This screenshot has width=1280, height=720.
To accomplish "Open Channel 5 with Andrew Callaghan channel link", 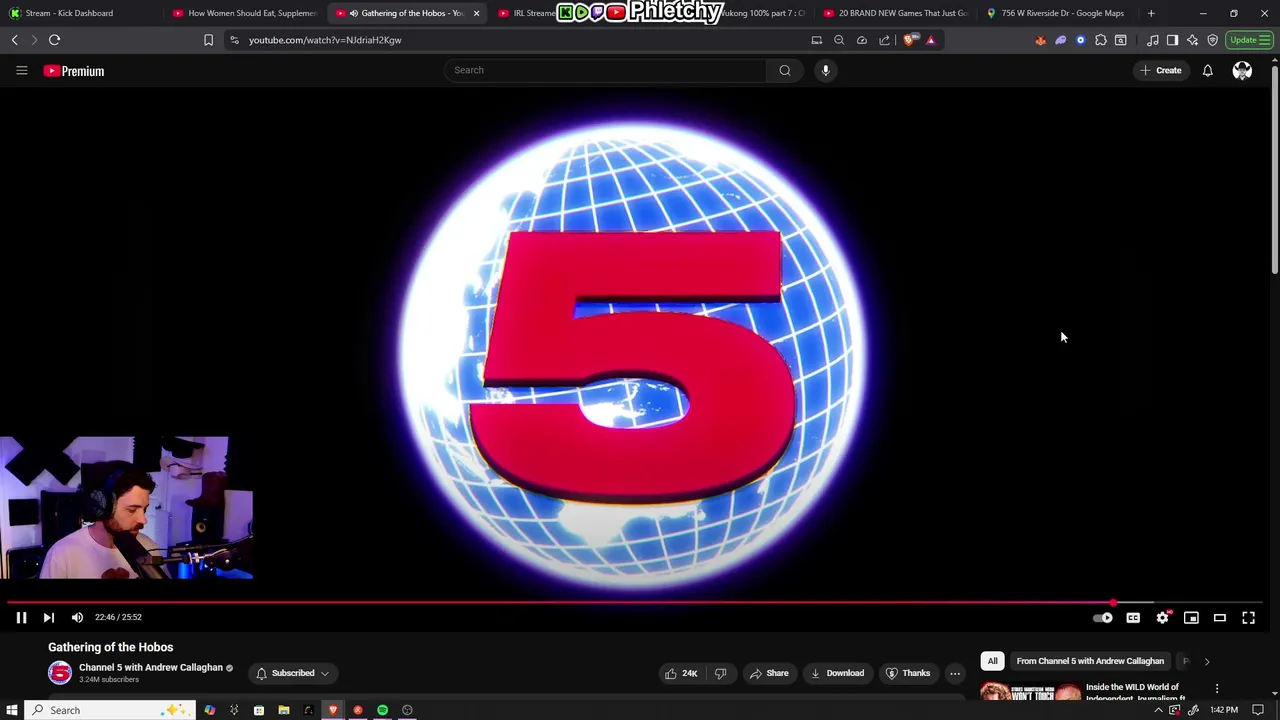I will 151,667.
